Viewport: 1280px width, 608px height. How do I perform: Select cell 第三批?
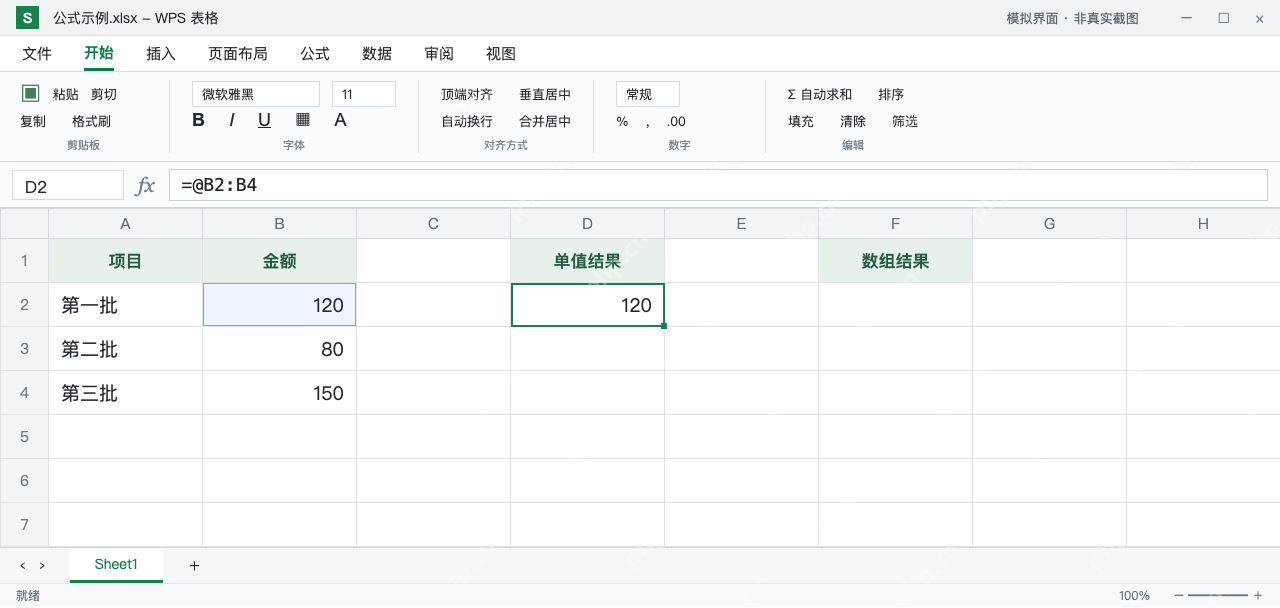click(x=125, y=393)
